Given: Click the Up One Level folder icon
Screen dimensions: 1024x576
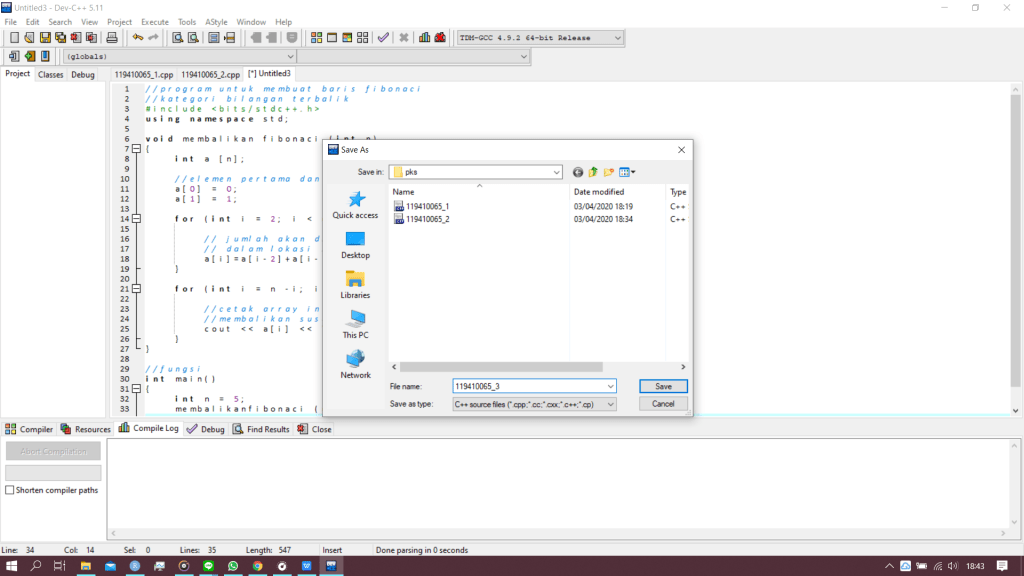Looking at the screenshot, I should [x=593, y=172].
